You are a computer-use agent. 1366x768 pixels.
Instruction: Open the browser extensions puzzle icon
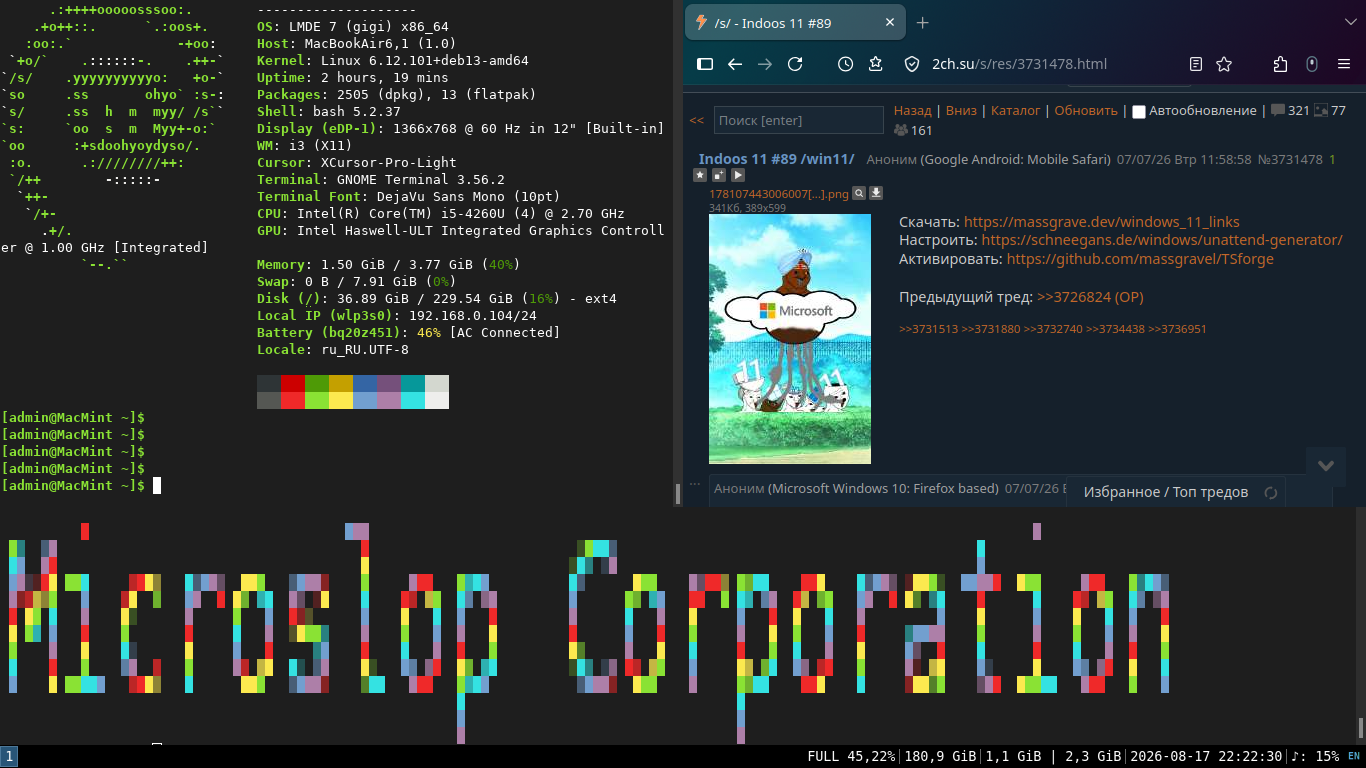1281,64
